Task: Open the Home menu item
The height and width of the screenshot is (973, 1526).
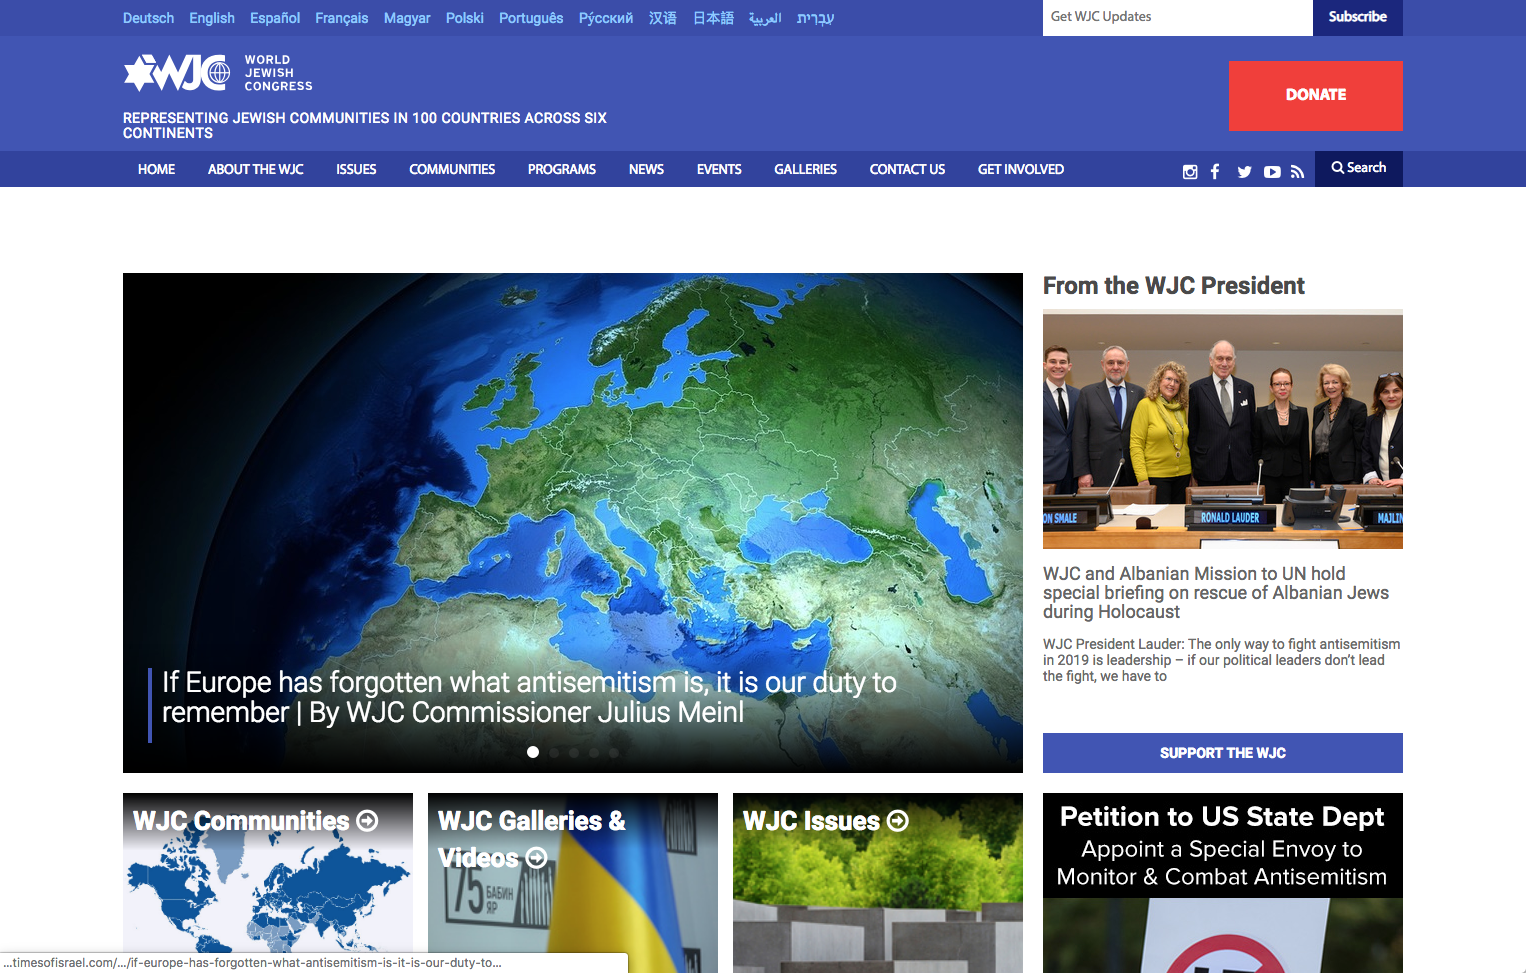Action: (156, 169)
